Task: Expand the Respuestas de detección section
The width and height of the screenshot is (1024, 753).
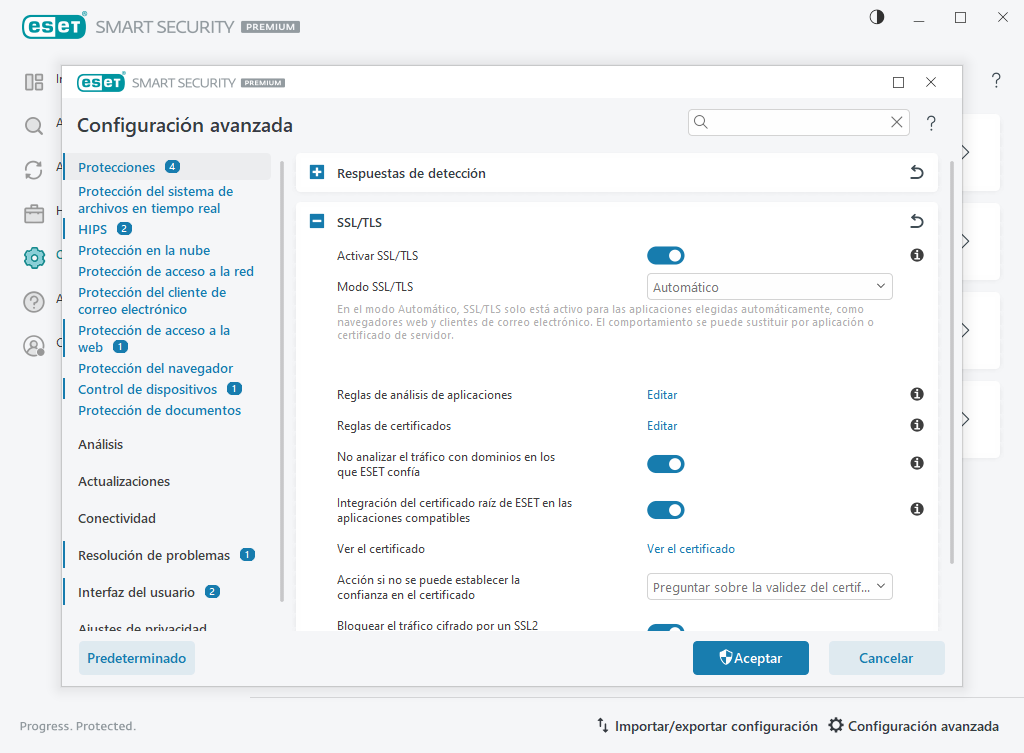Action: pyautogui.click(x=316, y=172)
